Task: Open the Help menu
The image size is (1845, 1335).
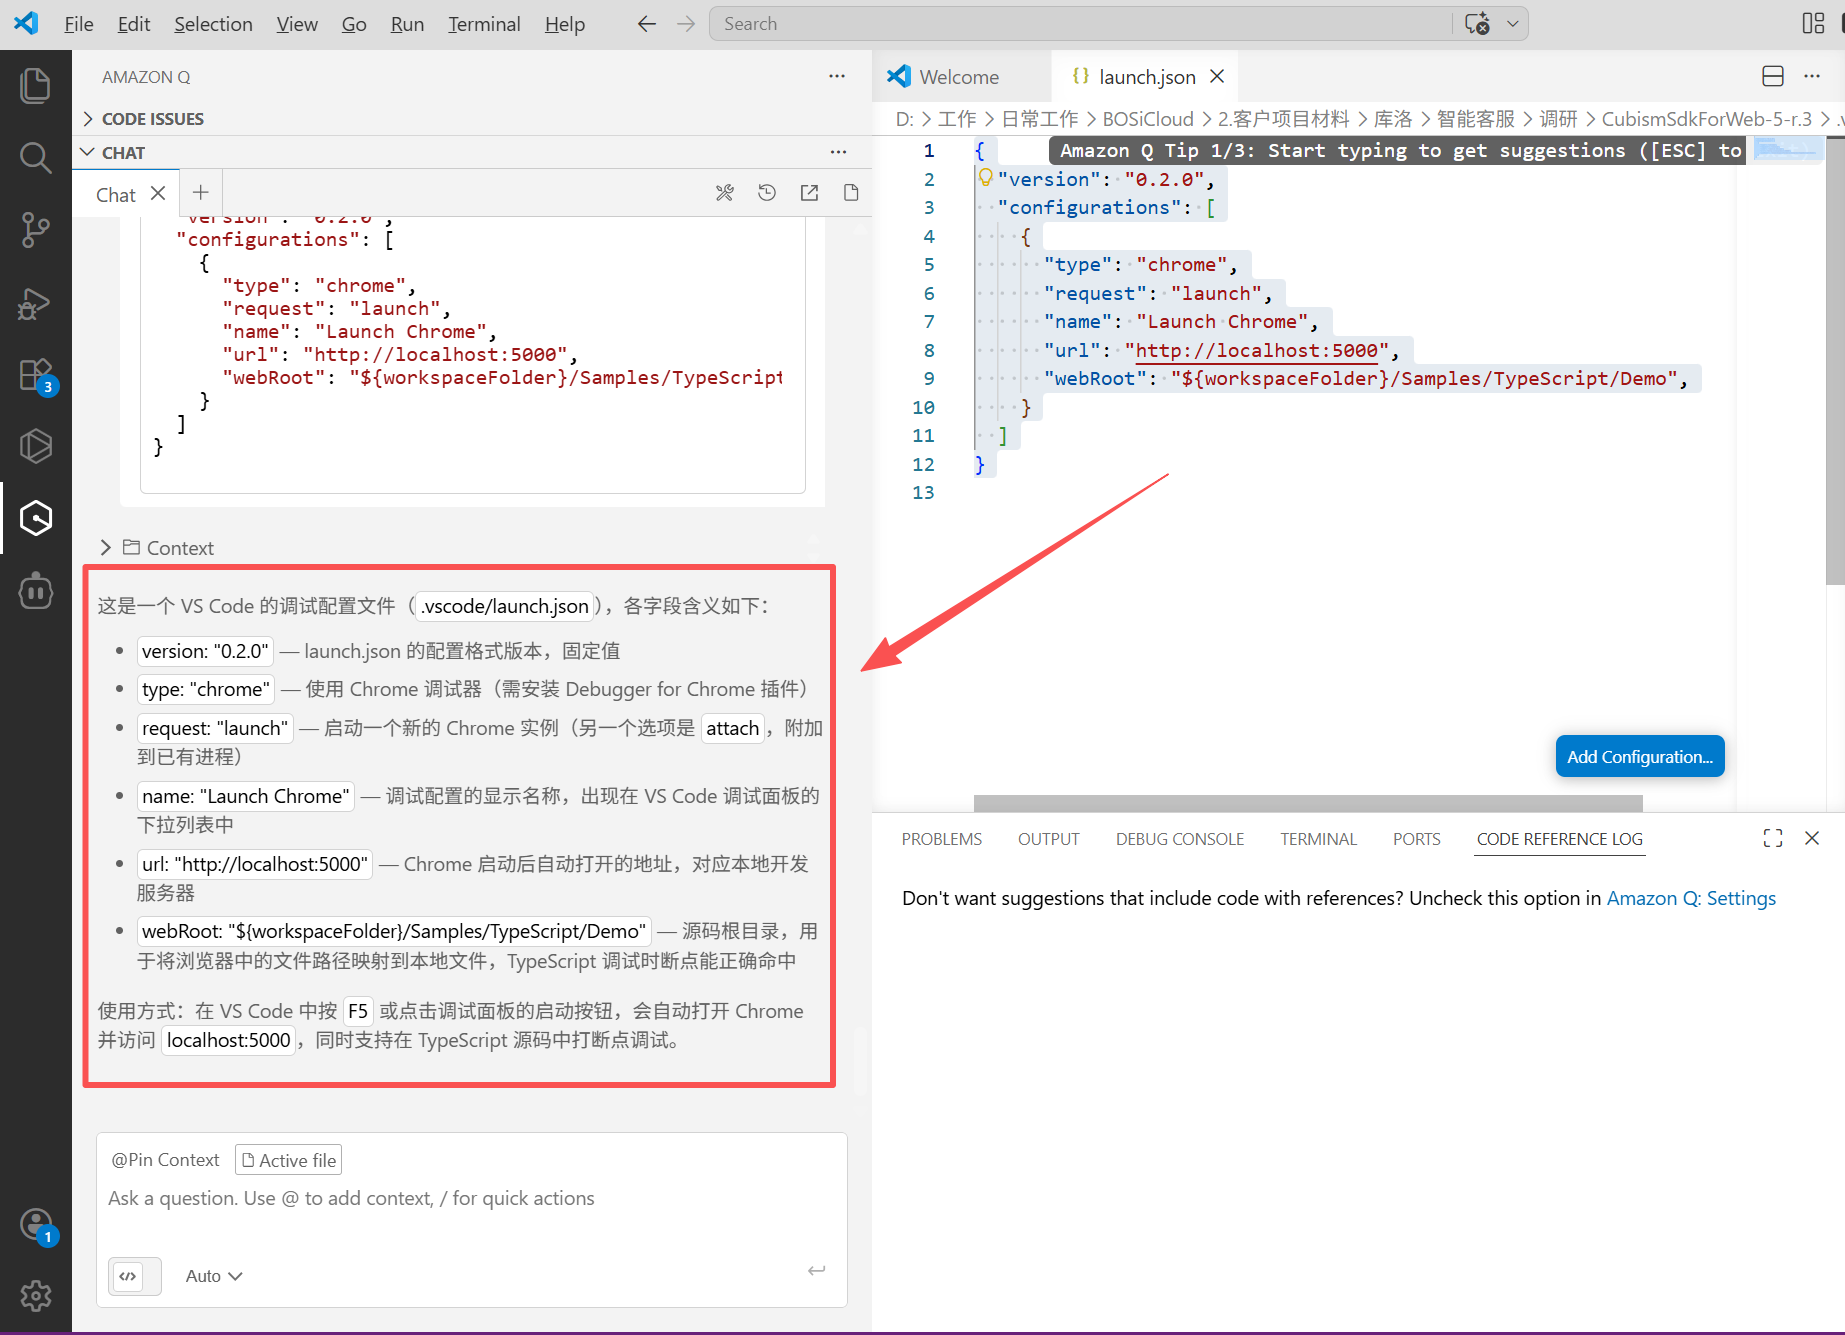Action: click(x=565, y=24)
